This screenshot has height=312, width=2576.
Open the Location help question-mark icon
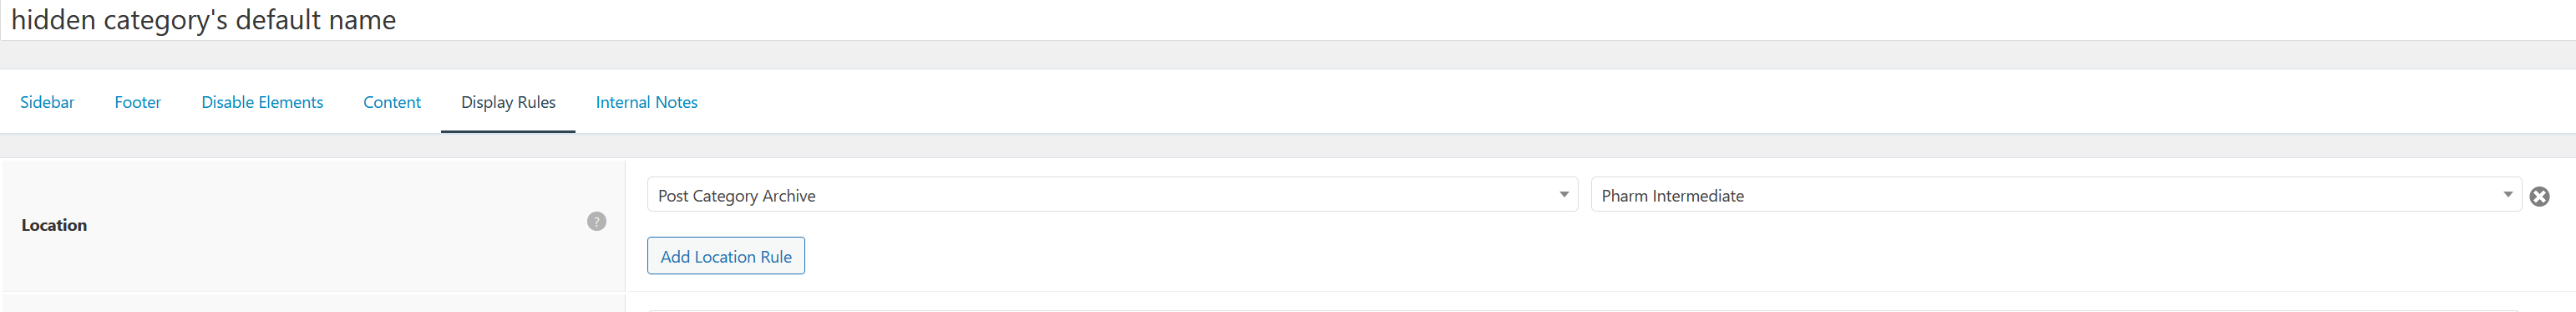coord(596,221)
